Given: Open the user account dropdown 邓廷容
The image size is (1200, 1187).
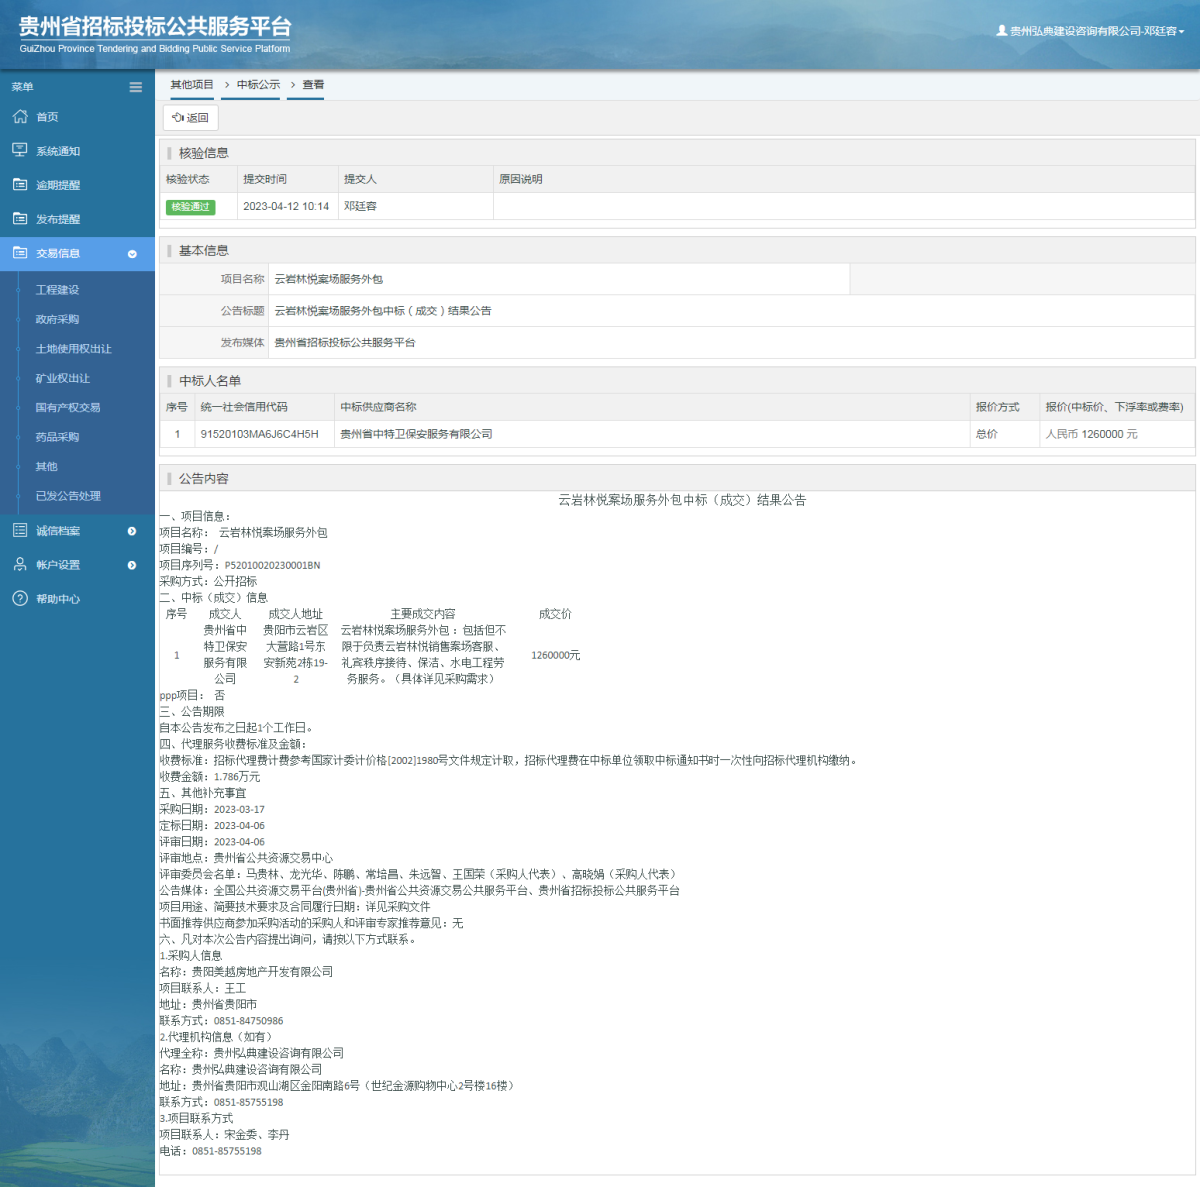Looking at the screenshot, I should point(1090,31).
